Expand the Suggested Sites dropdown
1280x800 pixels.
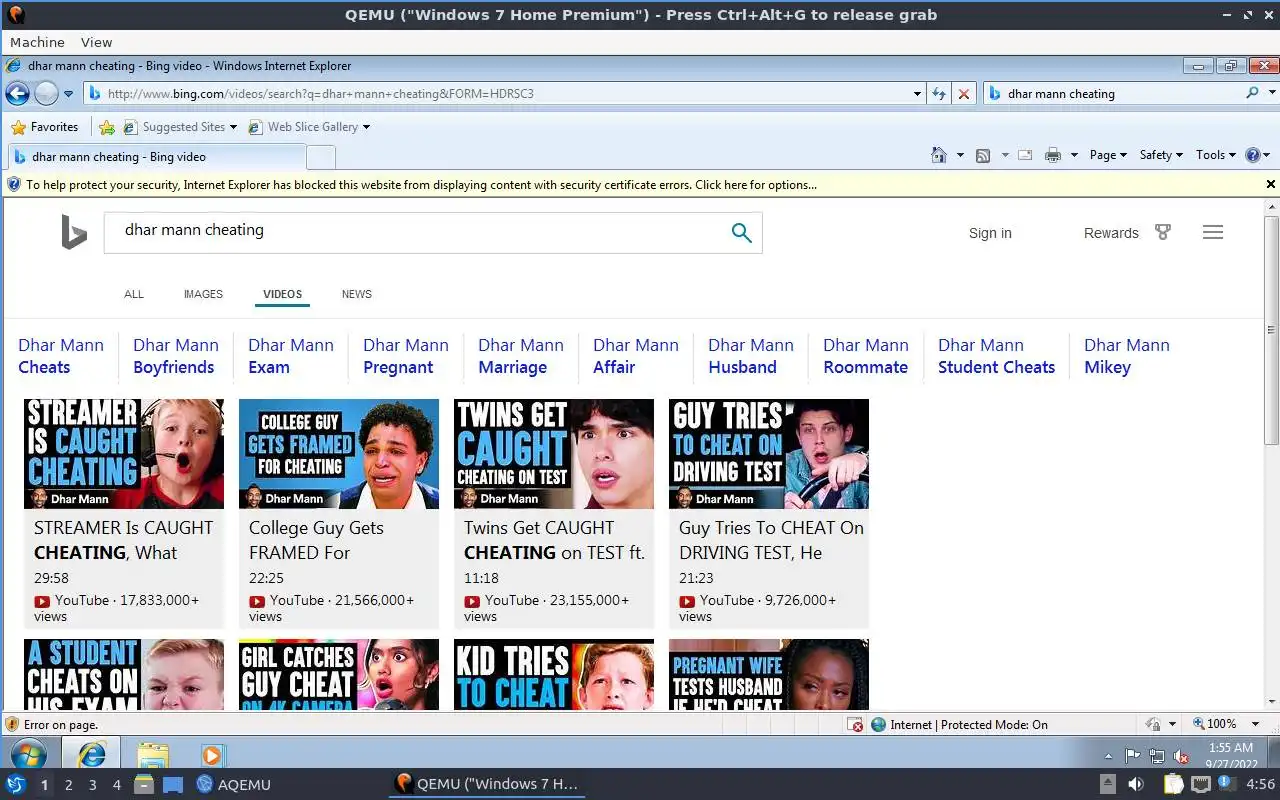click(x=233, y=127)
